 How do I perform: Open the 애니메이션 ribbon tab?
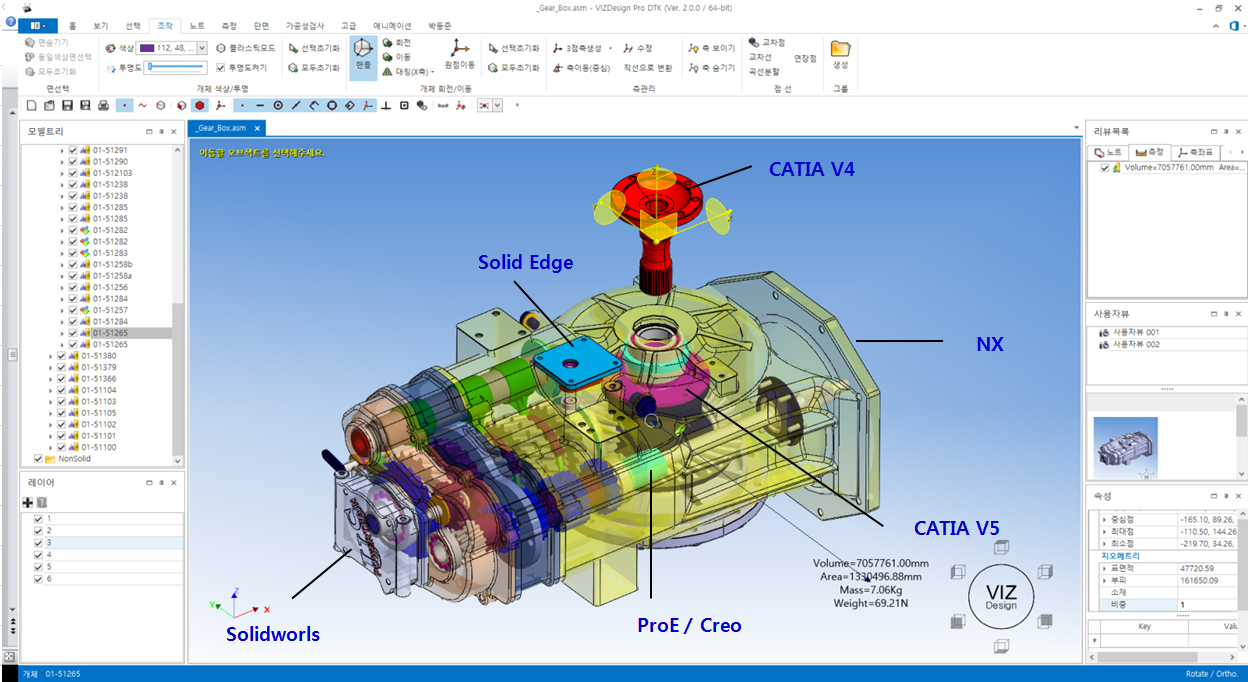point(392,25)
